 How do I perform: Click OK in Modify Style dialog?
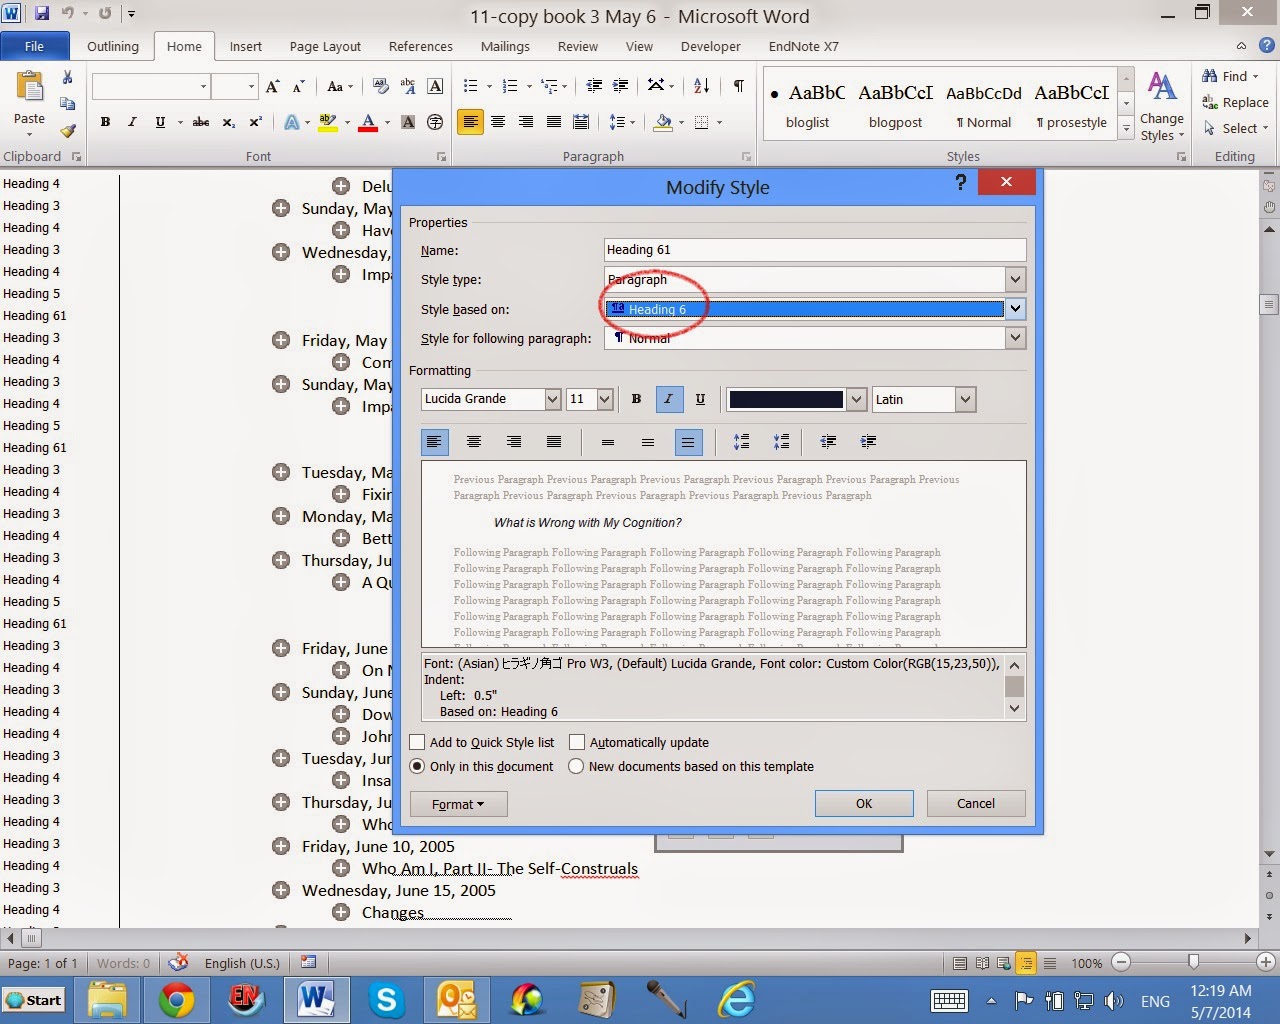tap(864, 804)
